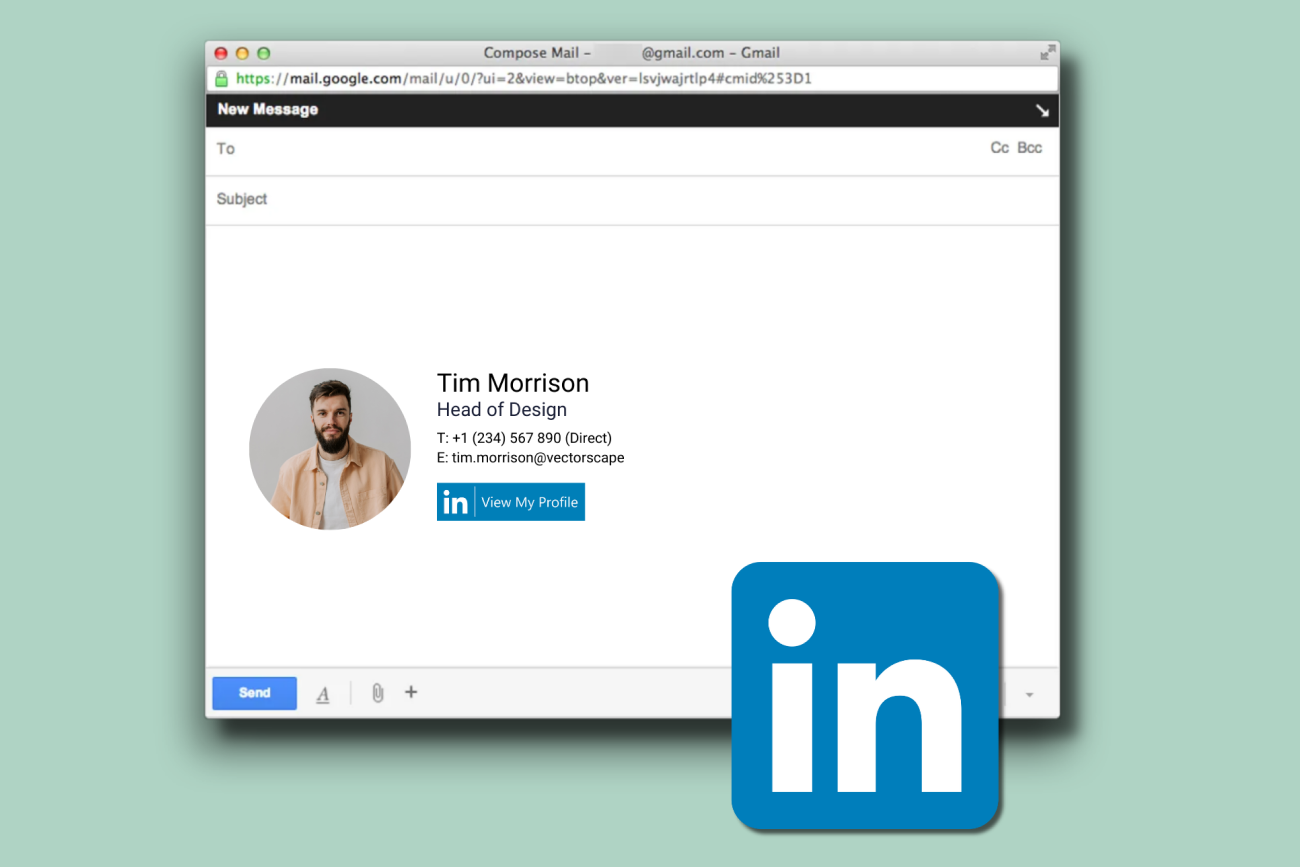Click the View My Profile button

[x=530, y=502]
